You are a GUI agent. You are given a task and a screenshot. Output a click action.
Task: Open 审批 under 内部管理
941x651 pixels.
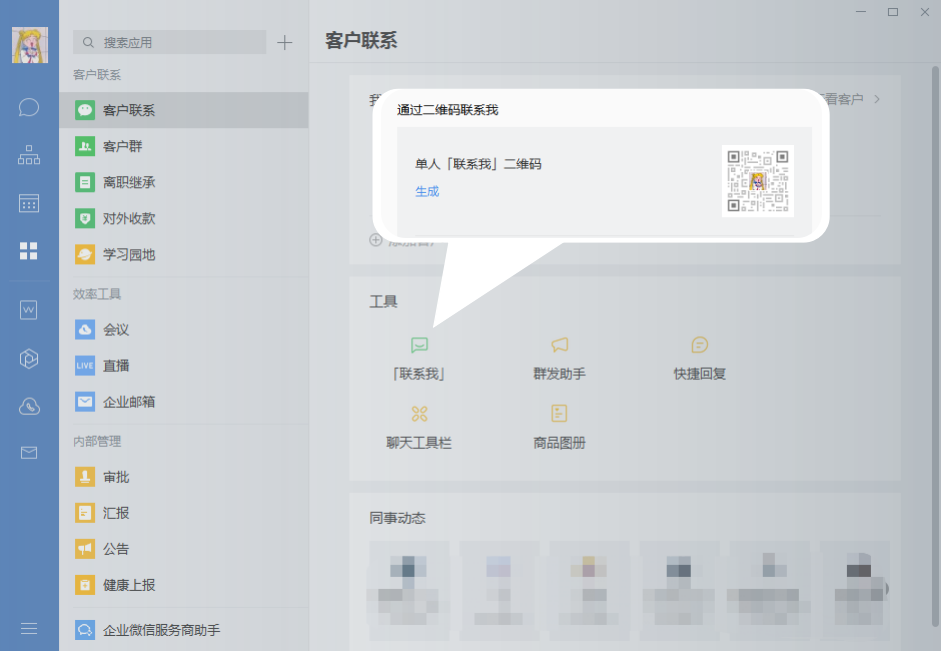[x=184, y=477]
